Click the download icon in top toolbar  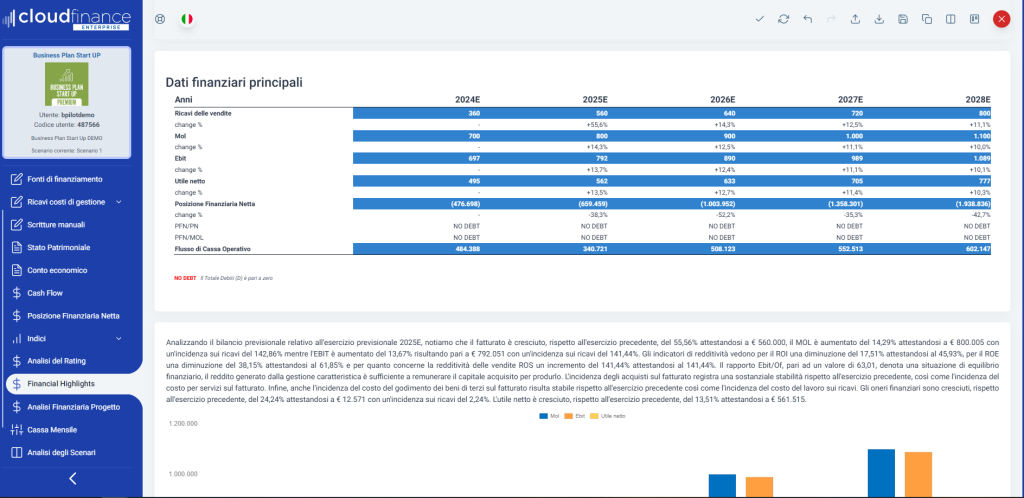pyautogui.click(x=879, y=19)
